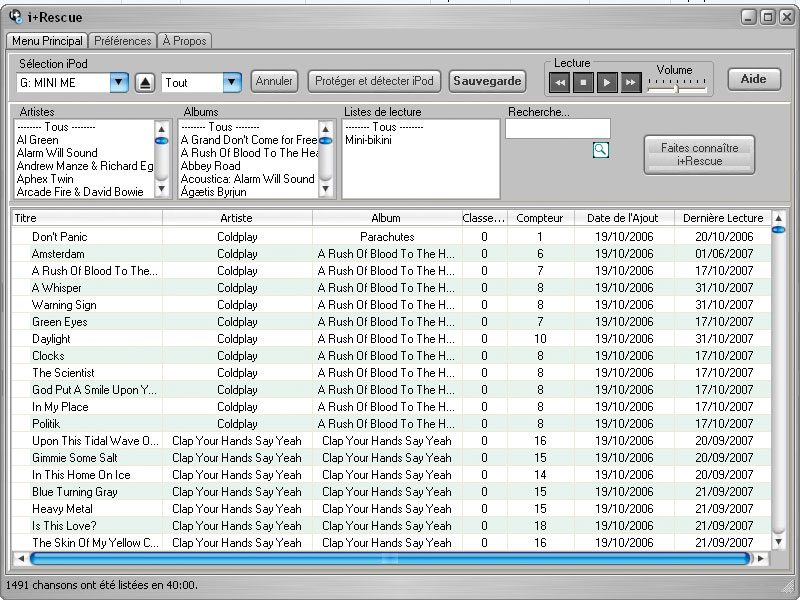This screenshot has width=800, height=600.
Task: Switch to the Préférences tab
Action: tap(122, 41)
